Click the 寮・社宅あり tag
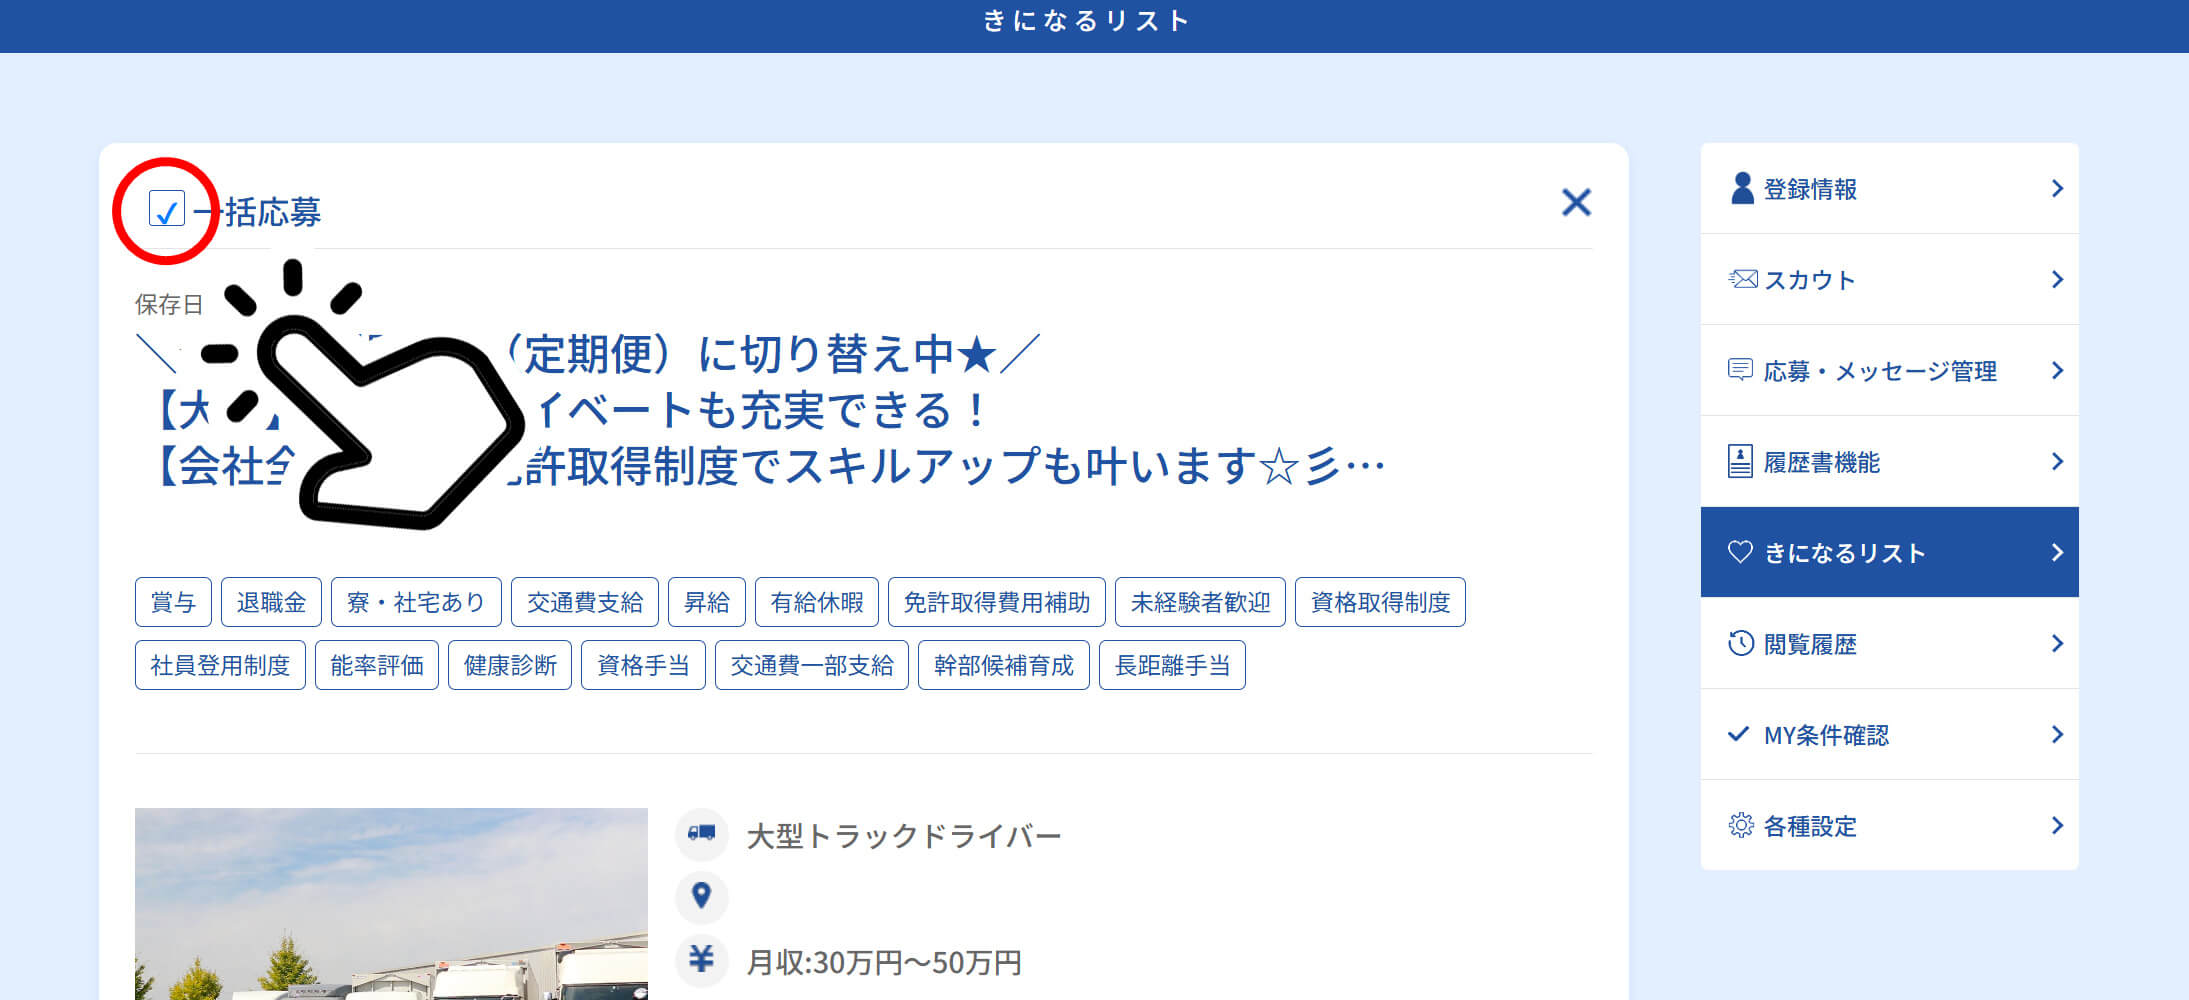The height and width of the screenshot is (1000, 2189). (x=416, y=602)
